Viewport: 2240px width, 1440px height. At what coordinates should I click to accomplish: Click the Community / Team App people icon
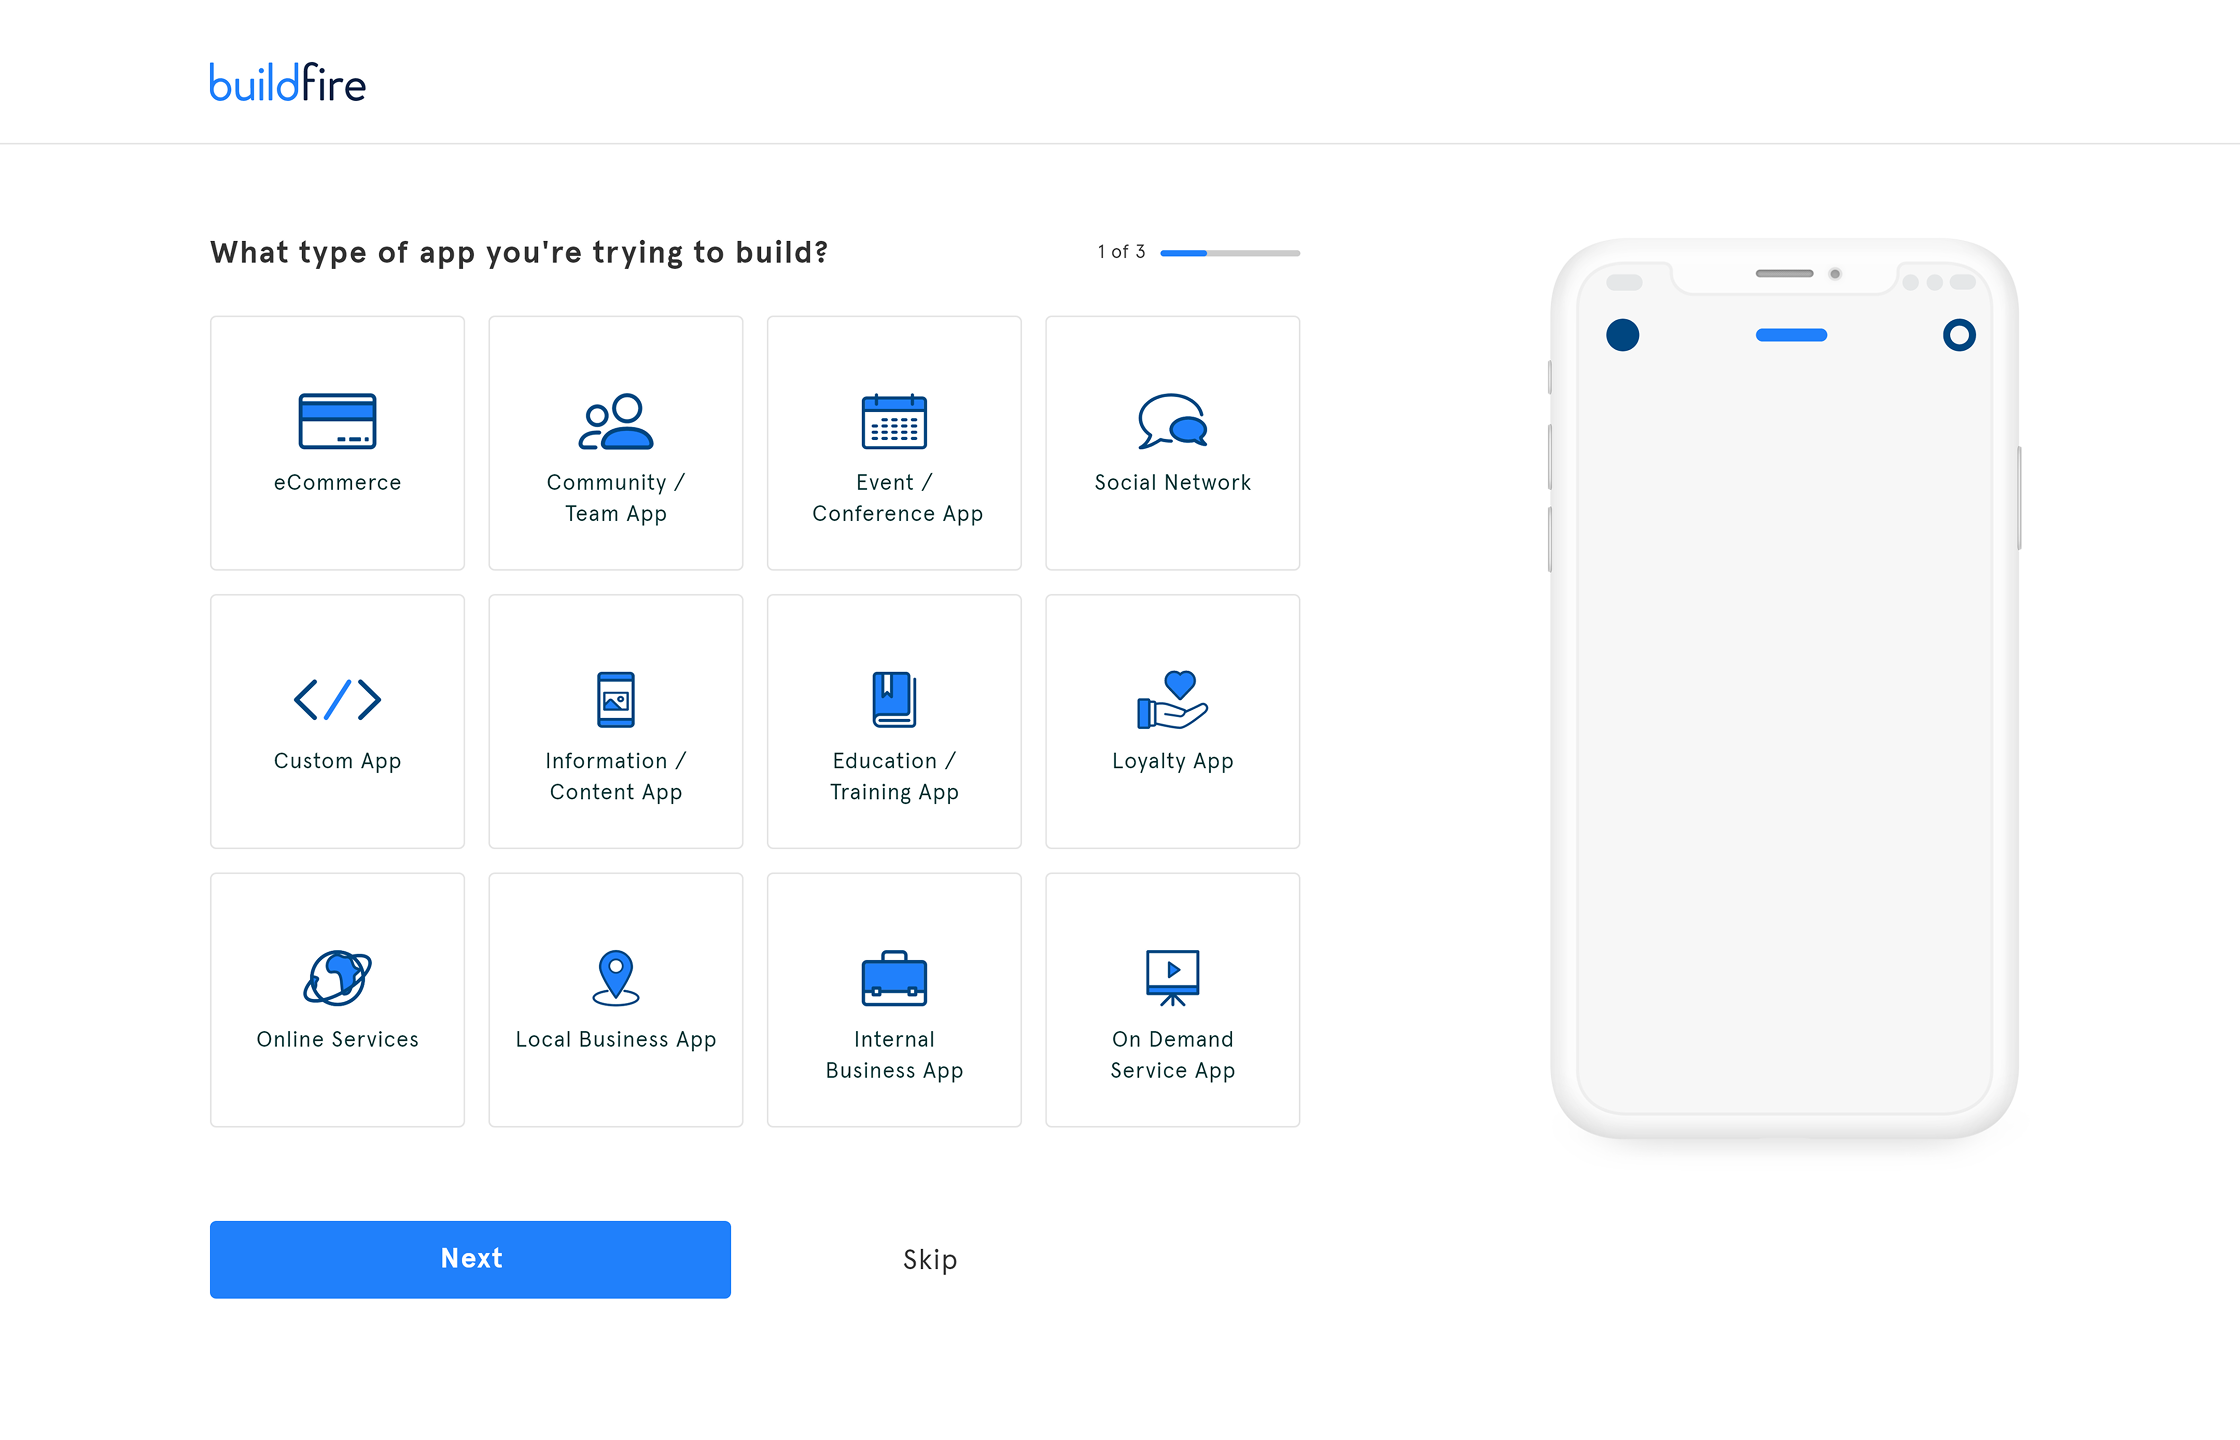point(616,421)
